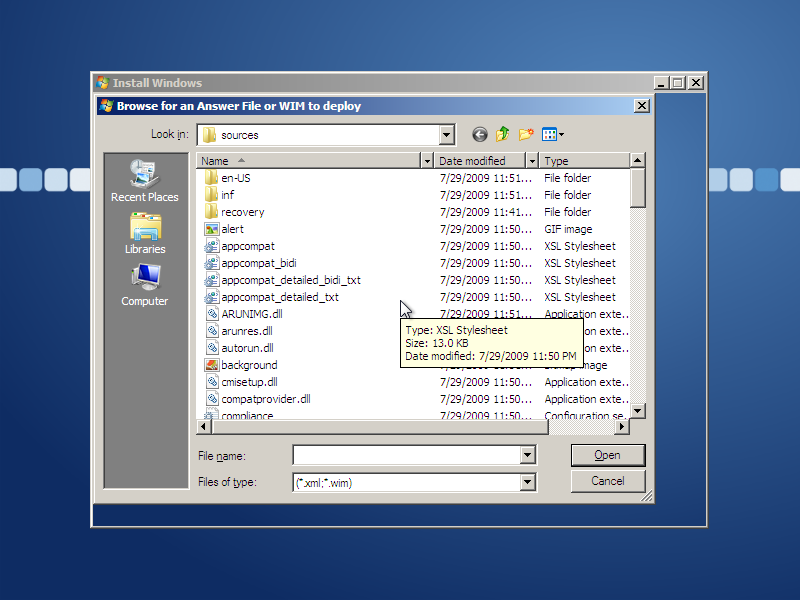
Task: Sort by the Name column header
Action: (x=309, y=161)
